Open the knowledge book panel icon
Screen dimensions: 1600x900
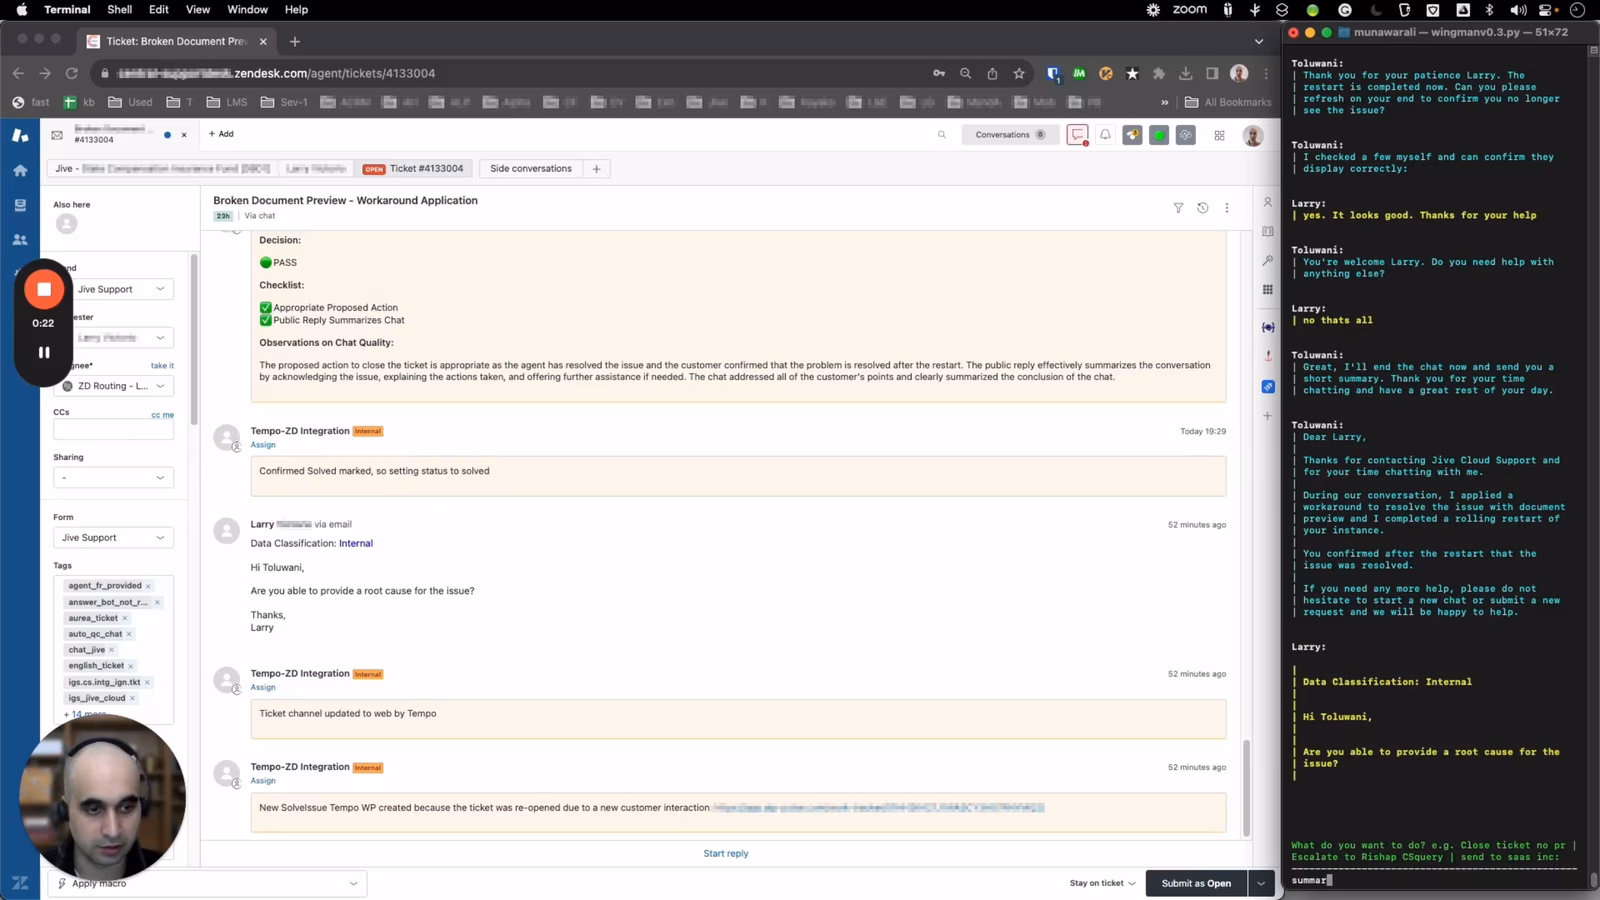(x=1268, y=231)
